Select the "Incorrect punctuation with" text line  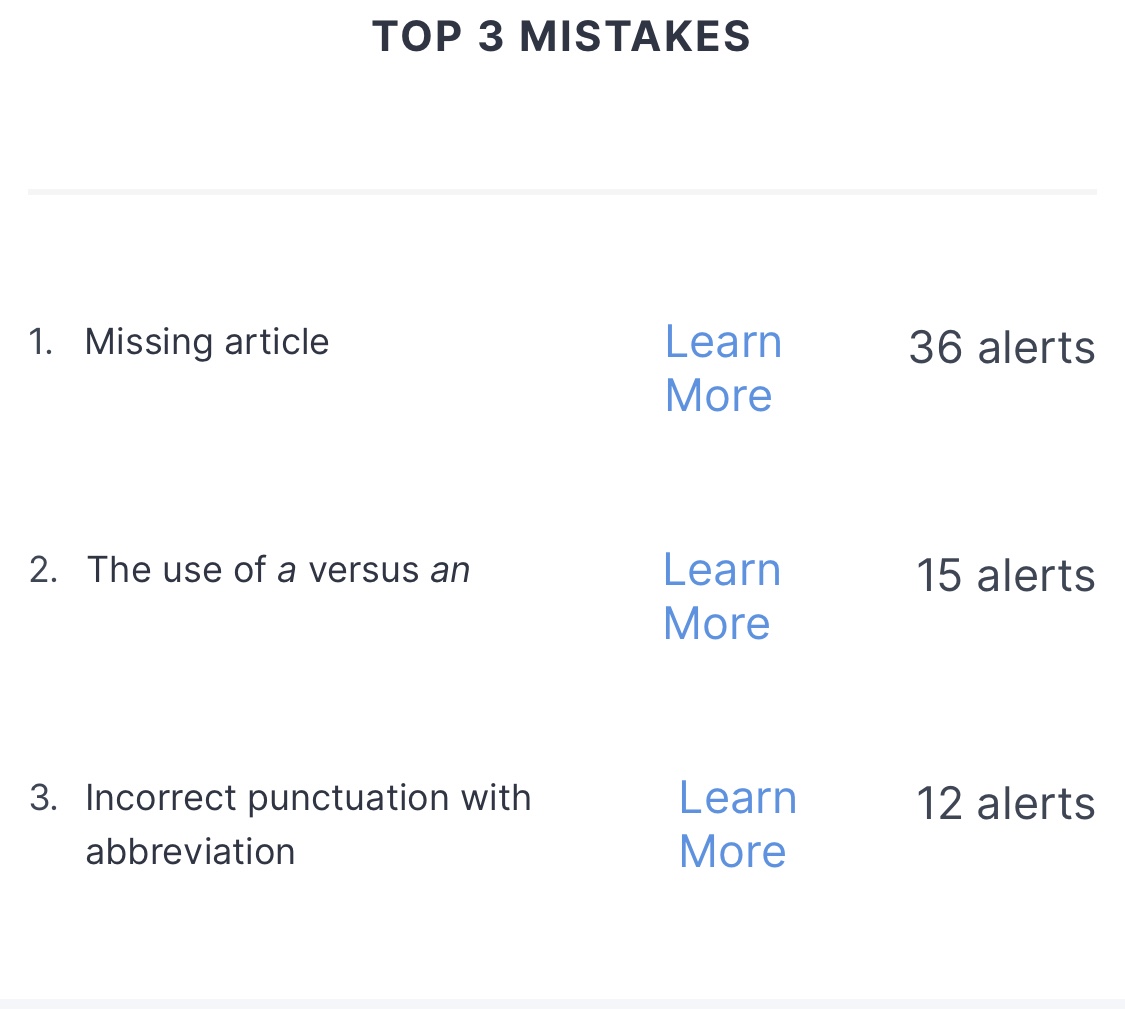(308, 798)
